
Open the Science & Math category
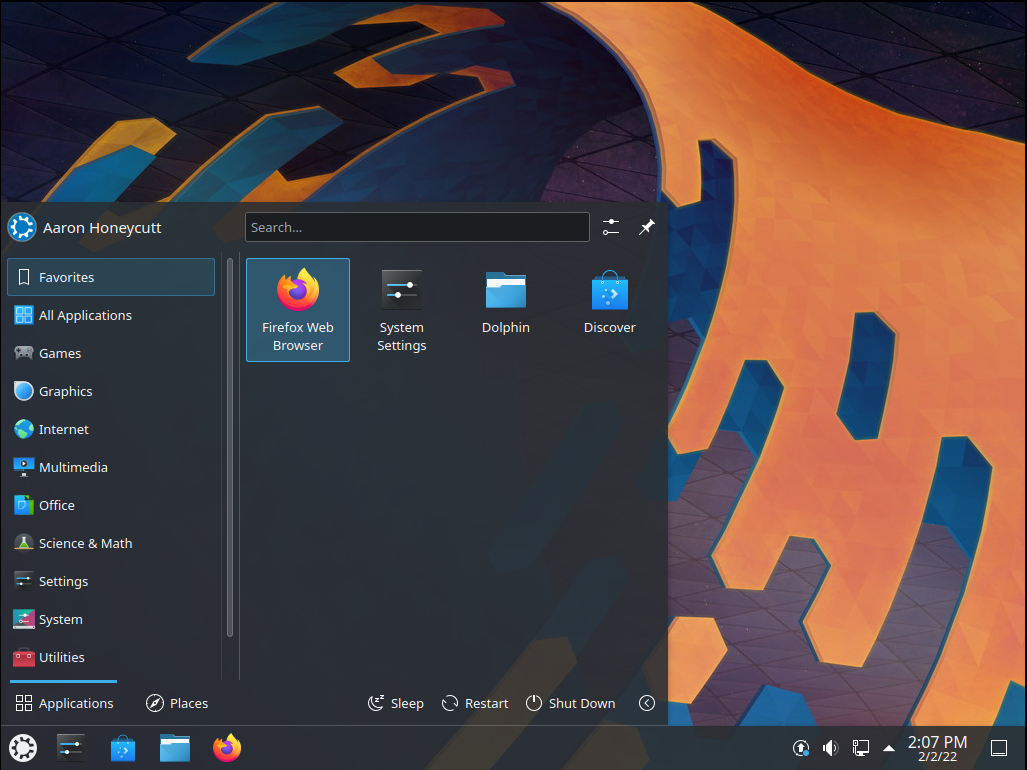click(x=111, y=543)
